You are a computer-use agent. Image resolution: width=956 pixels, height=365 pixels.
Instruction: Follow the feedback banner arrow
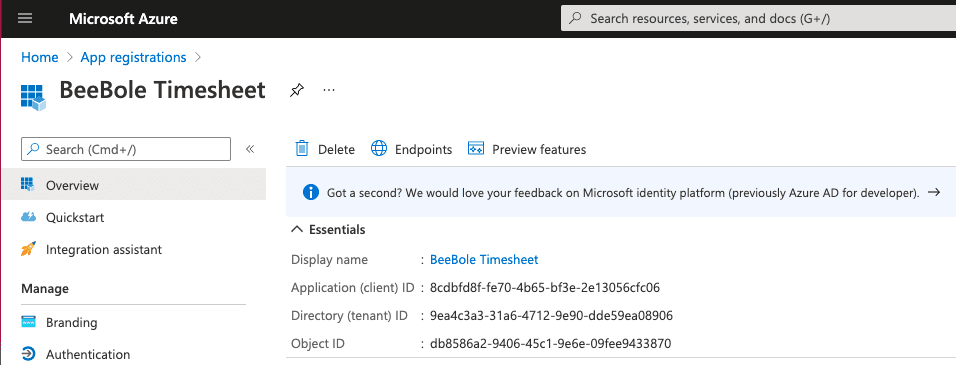pyautogui.click(x=933, y=193)
